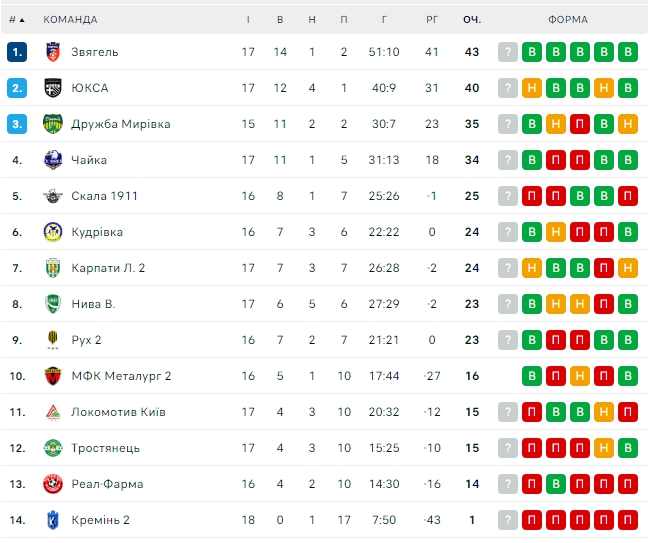Sort by the РГ goal difference header
This screenshot has width=656, height=543.
(432, 19)
